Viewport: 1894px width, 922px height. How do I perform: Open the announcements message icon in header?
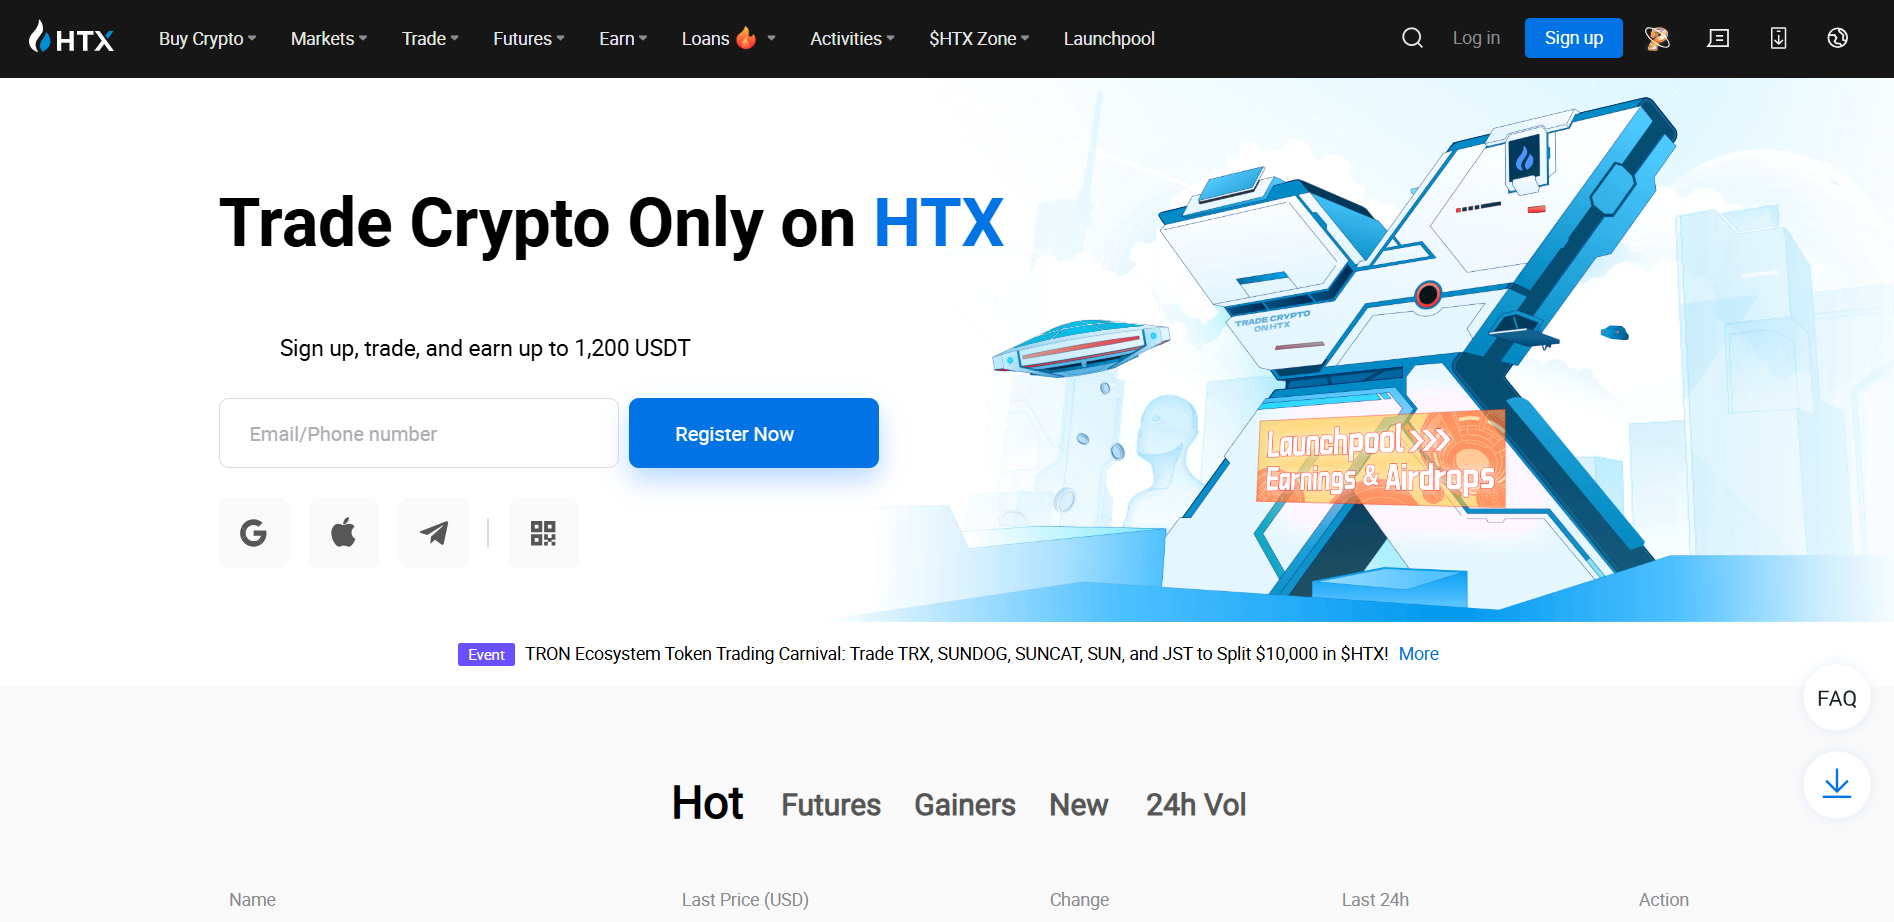tap(1718, 38)
